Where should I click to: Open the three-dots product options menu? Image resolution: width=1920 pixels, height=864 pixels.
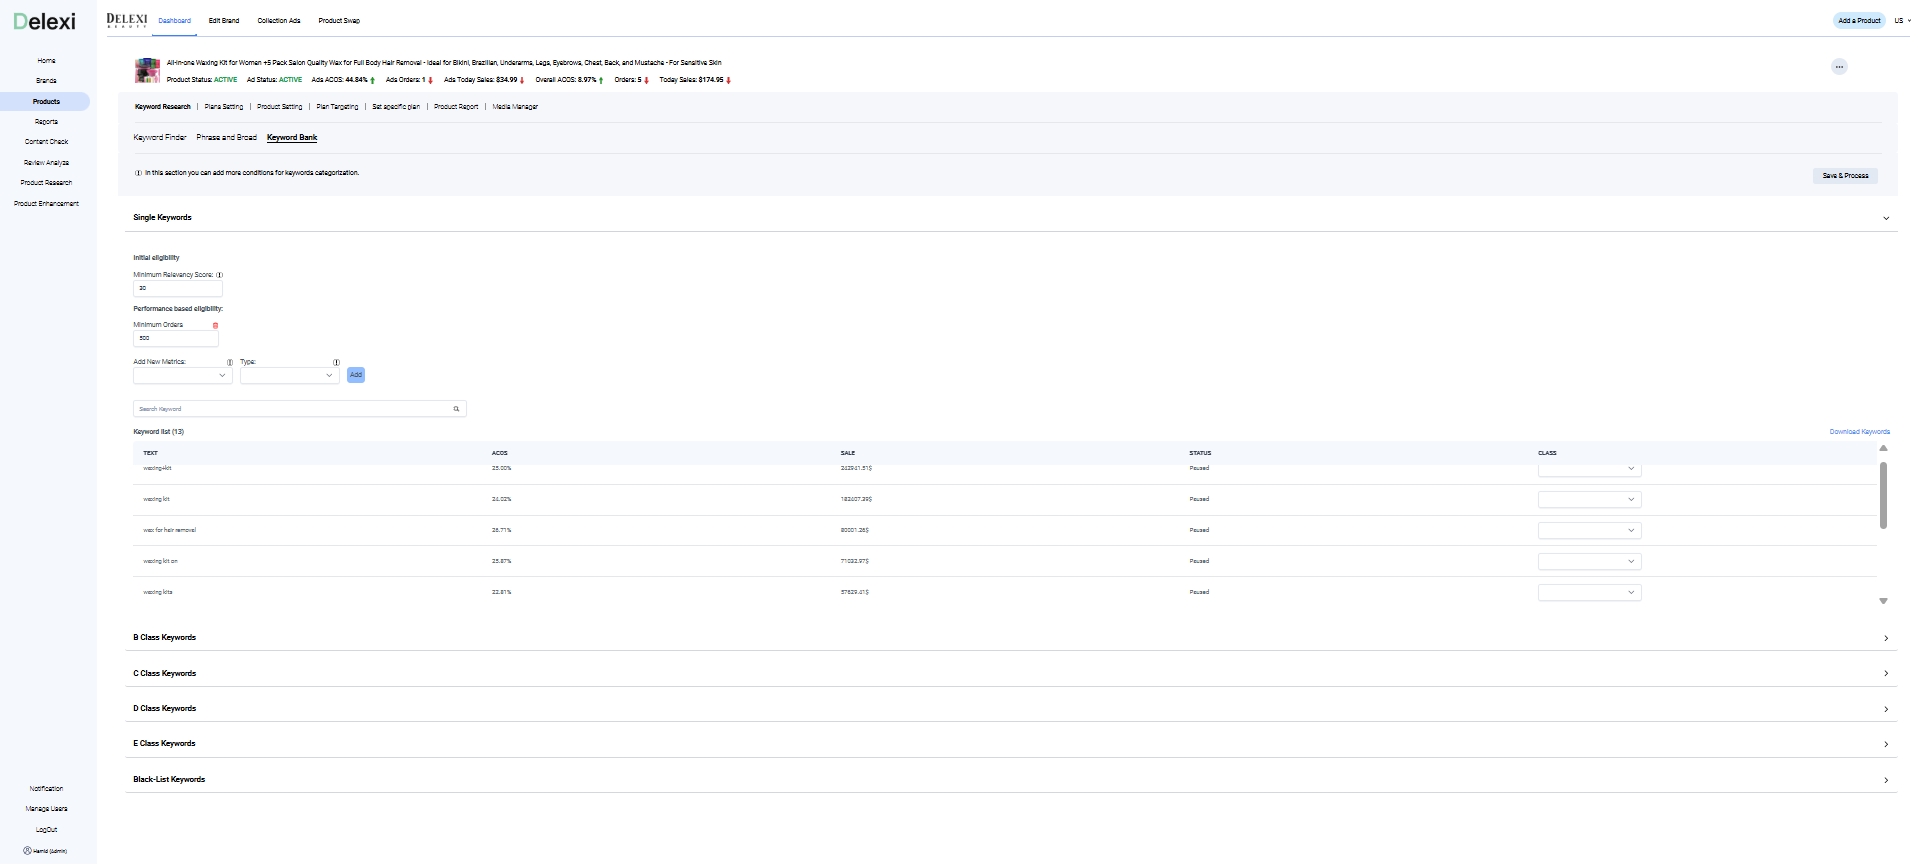click(1839, 67)
